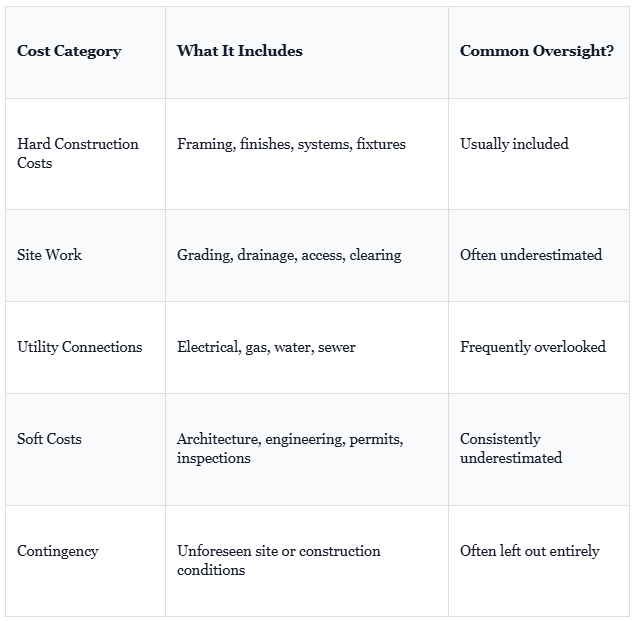Click the word inspections in Soft Costs row
The image size is (636, 621).
pyautogui.click(x=214, y=458)
